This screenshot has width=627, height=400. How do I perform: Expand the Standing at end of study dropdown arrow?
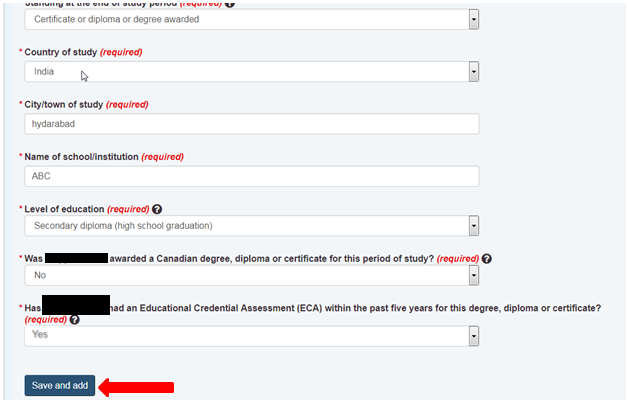pyautogui.click(x=473, y=19)
